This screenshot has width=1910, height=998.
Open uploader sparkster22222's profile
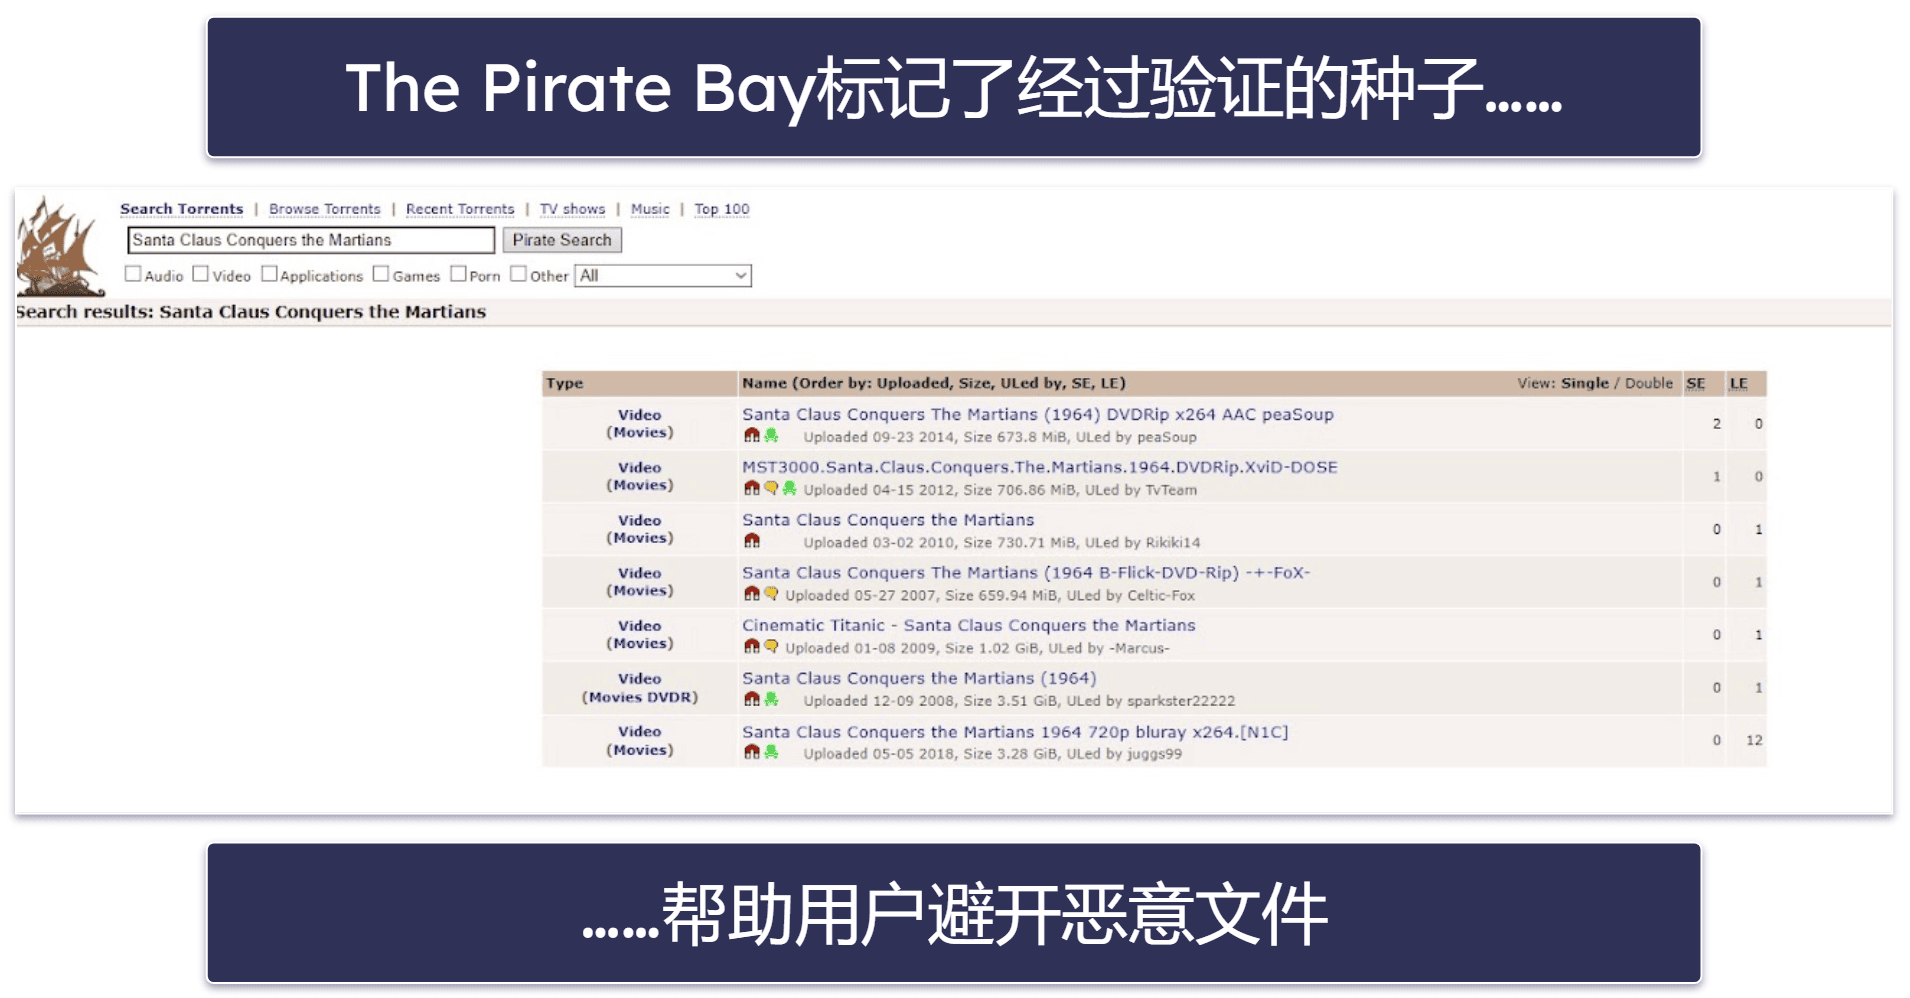coord(1181,701)
